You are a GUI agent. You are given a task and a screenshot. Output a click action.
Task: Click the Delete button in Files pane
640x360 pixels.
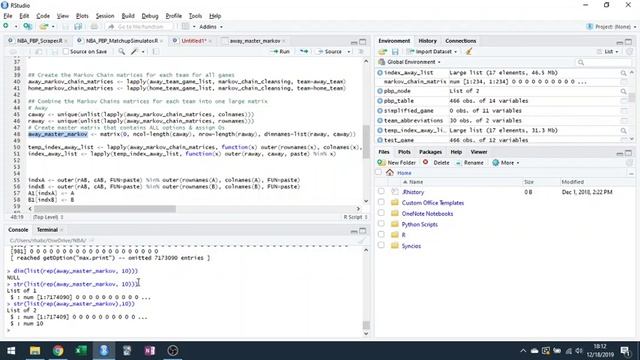click(x=436, y=162)
